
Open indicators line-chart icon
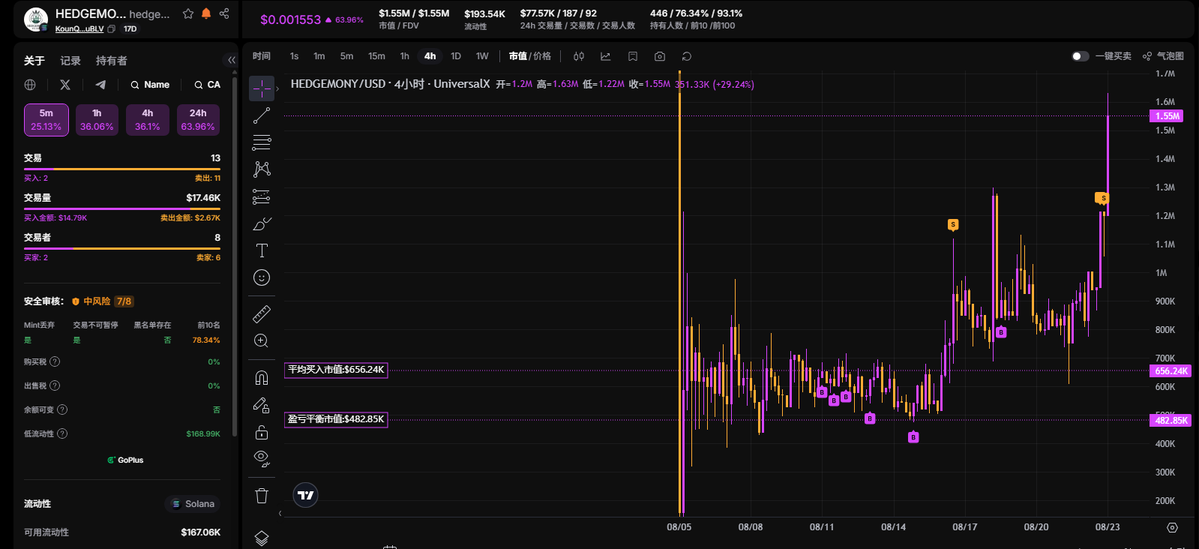[x=606, y=56]
